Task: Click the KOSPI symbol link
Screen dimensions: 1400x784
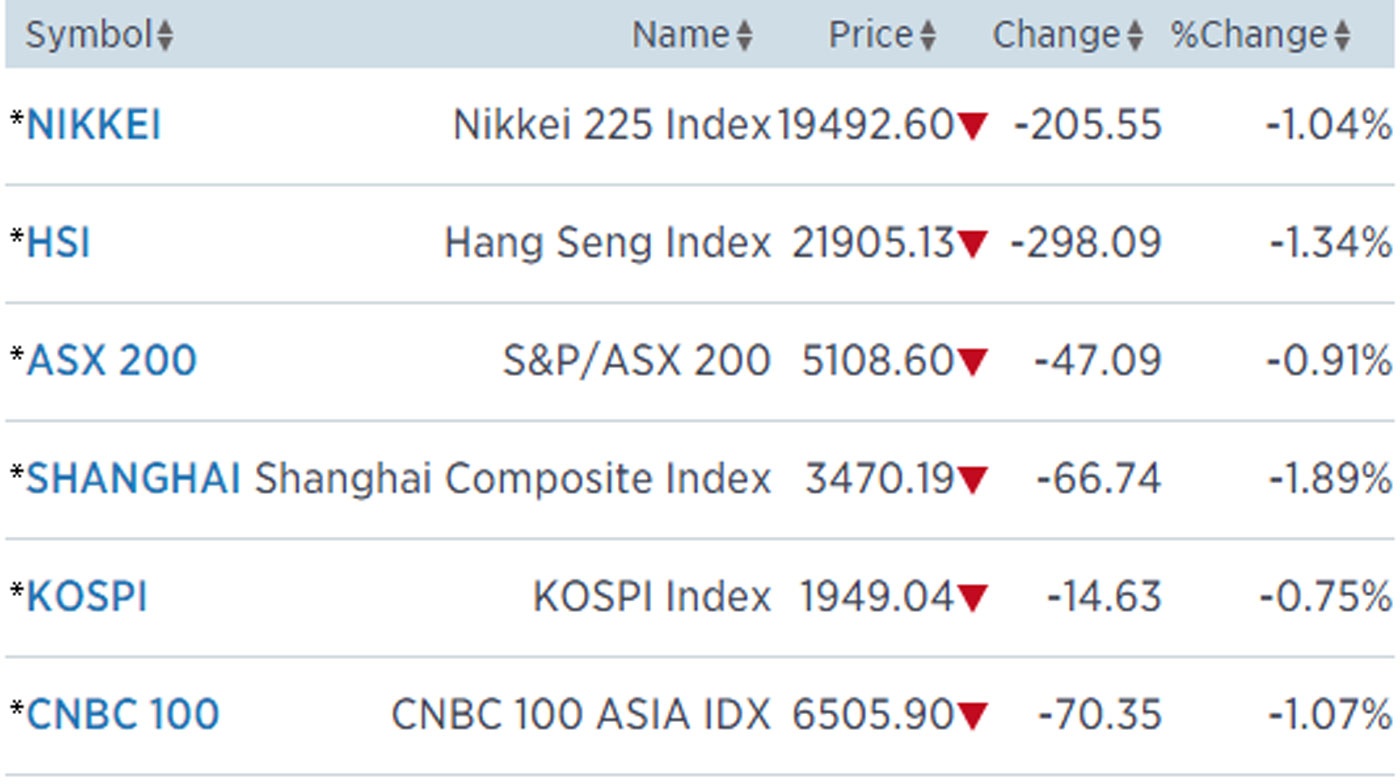Action: 87,597
